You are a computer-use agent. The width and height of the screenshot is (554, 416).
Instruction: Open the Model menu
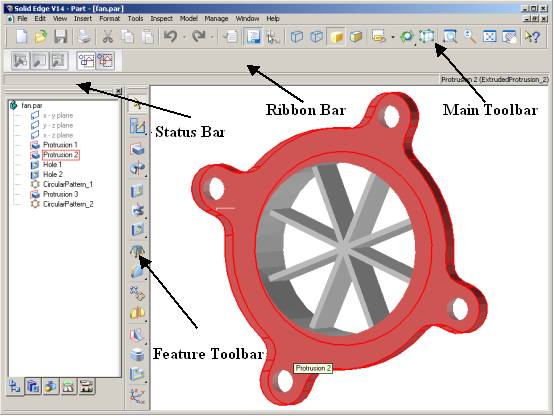coord(189,18)
